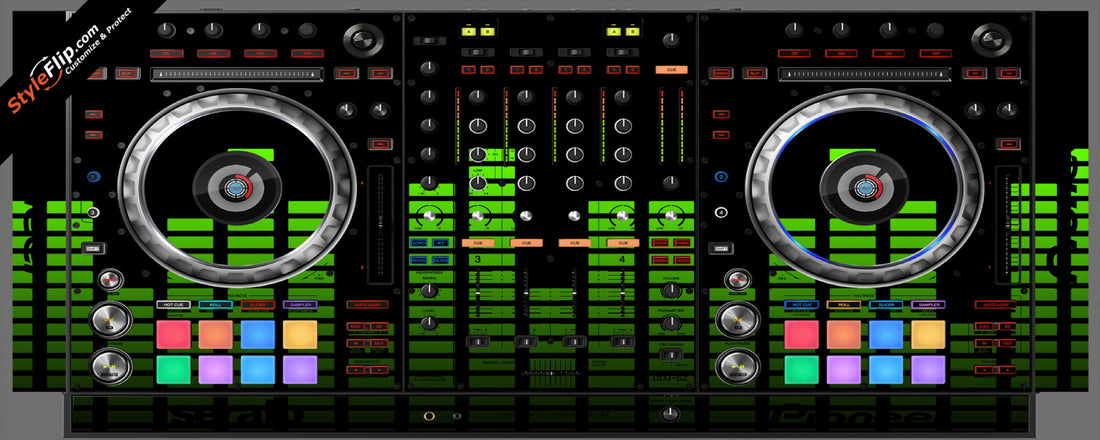Hit the left deck play/pause button
Screen dimensions: 1100x440
(x=110, y=366)
